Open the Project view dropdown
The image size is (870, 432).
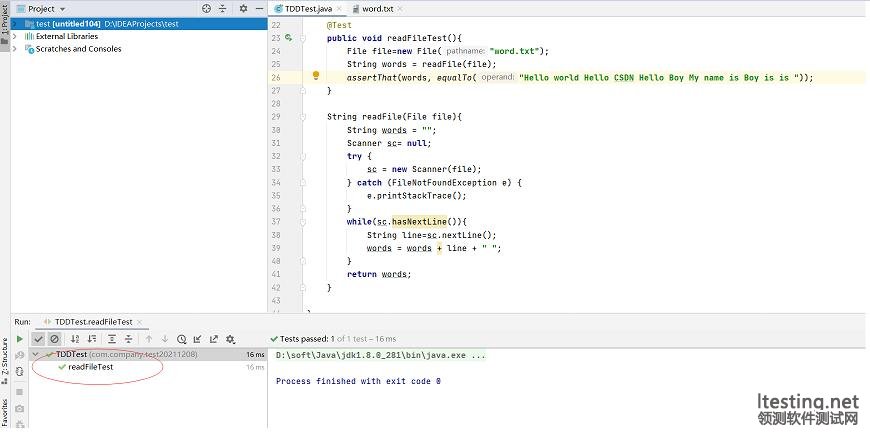[62, 9]
